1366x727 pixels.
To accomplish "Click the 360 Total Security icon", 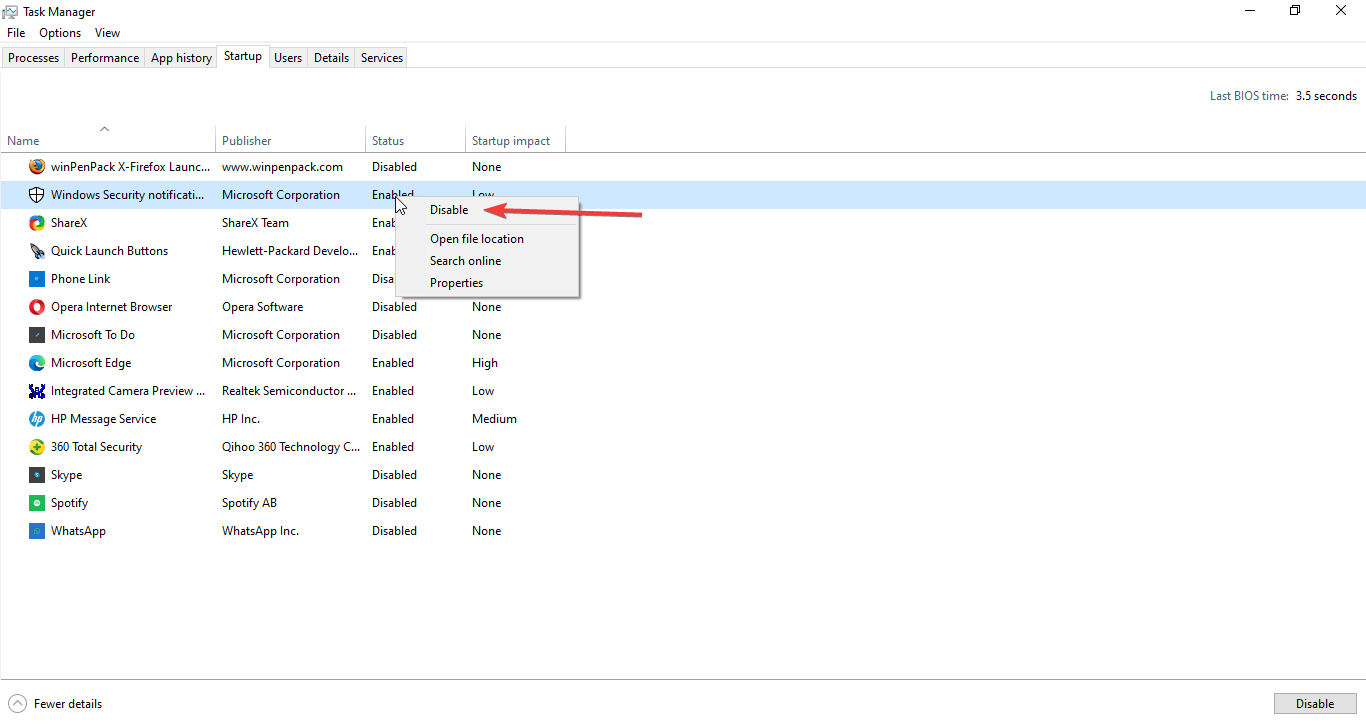I will [37, 446].
